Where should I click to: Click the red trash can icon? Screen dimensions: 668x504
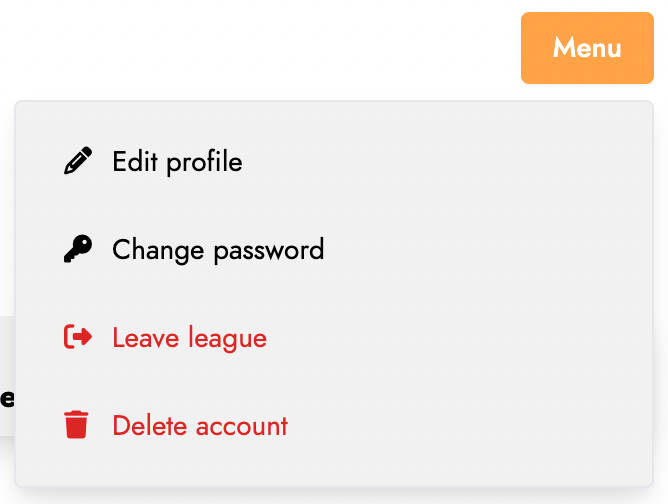(x=76, y=425)
